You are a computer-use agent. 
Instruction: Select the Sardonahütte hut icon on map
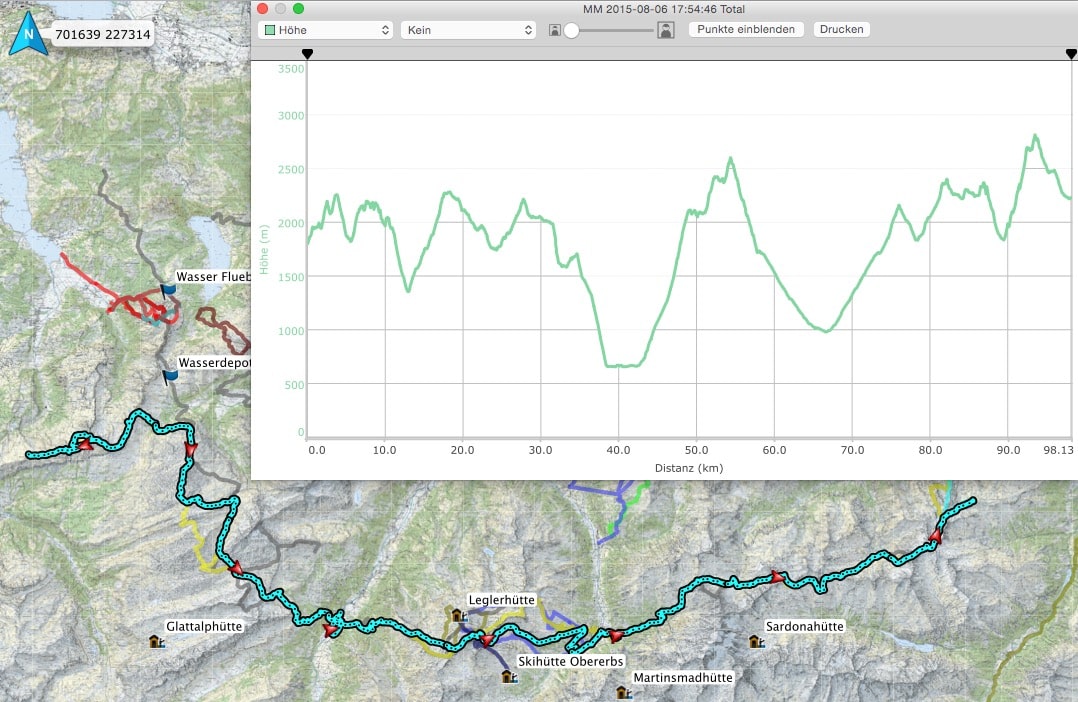click(756, 641)
